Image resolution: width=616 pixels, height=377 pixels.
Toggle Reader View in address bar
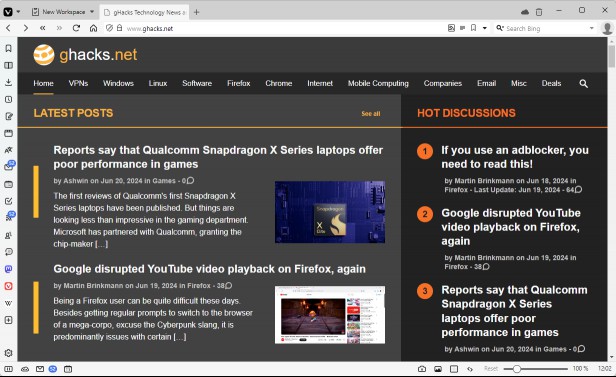pyautogui.click(x=462, y=28)
